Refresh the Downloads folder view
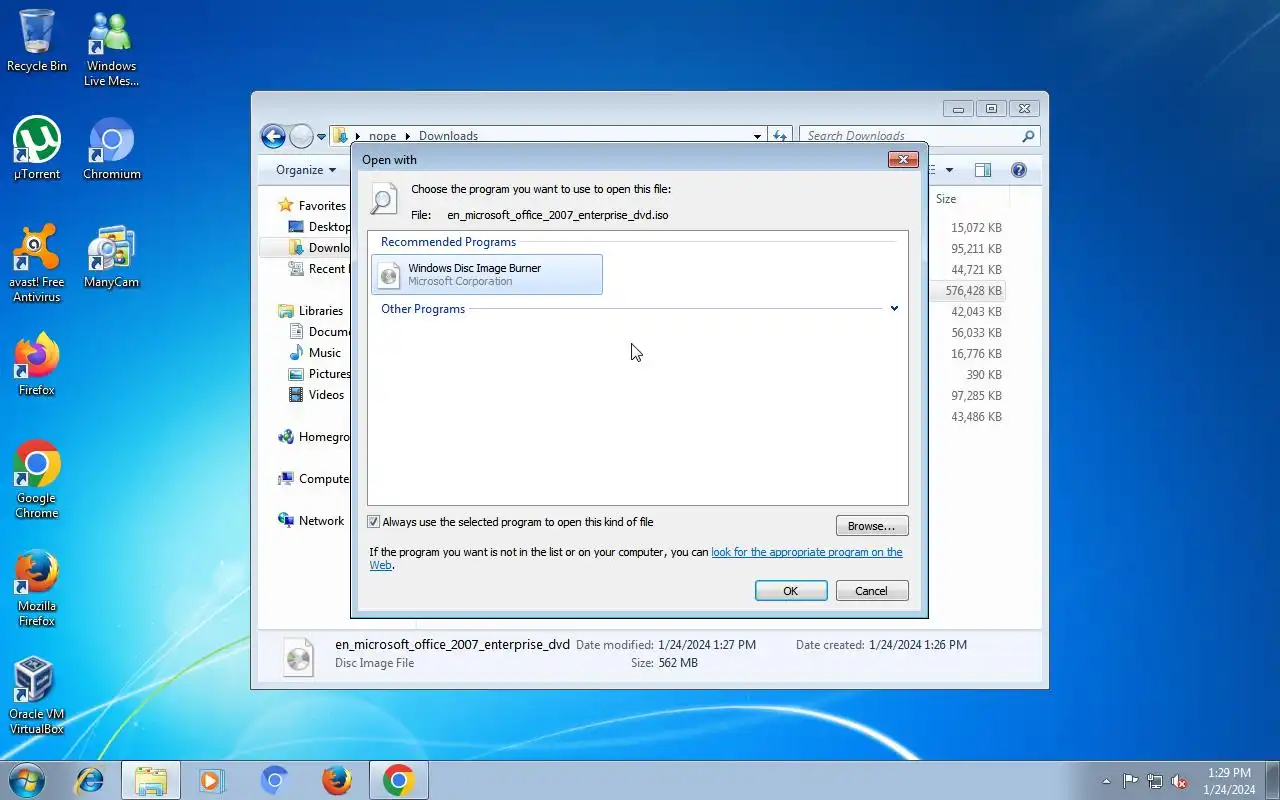The image size is (1280, 800). click(x=780, y=136)
